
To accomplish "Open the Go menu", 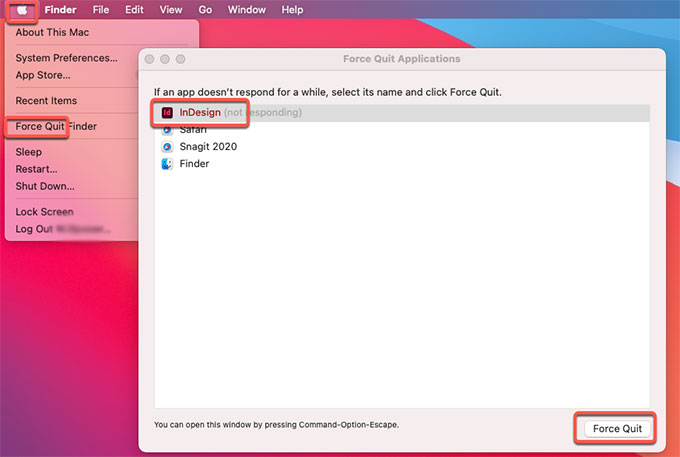I will tap(205, 10).
